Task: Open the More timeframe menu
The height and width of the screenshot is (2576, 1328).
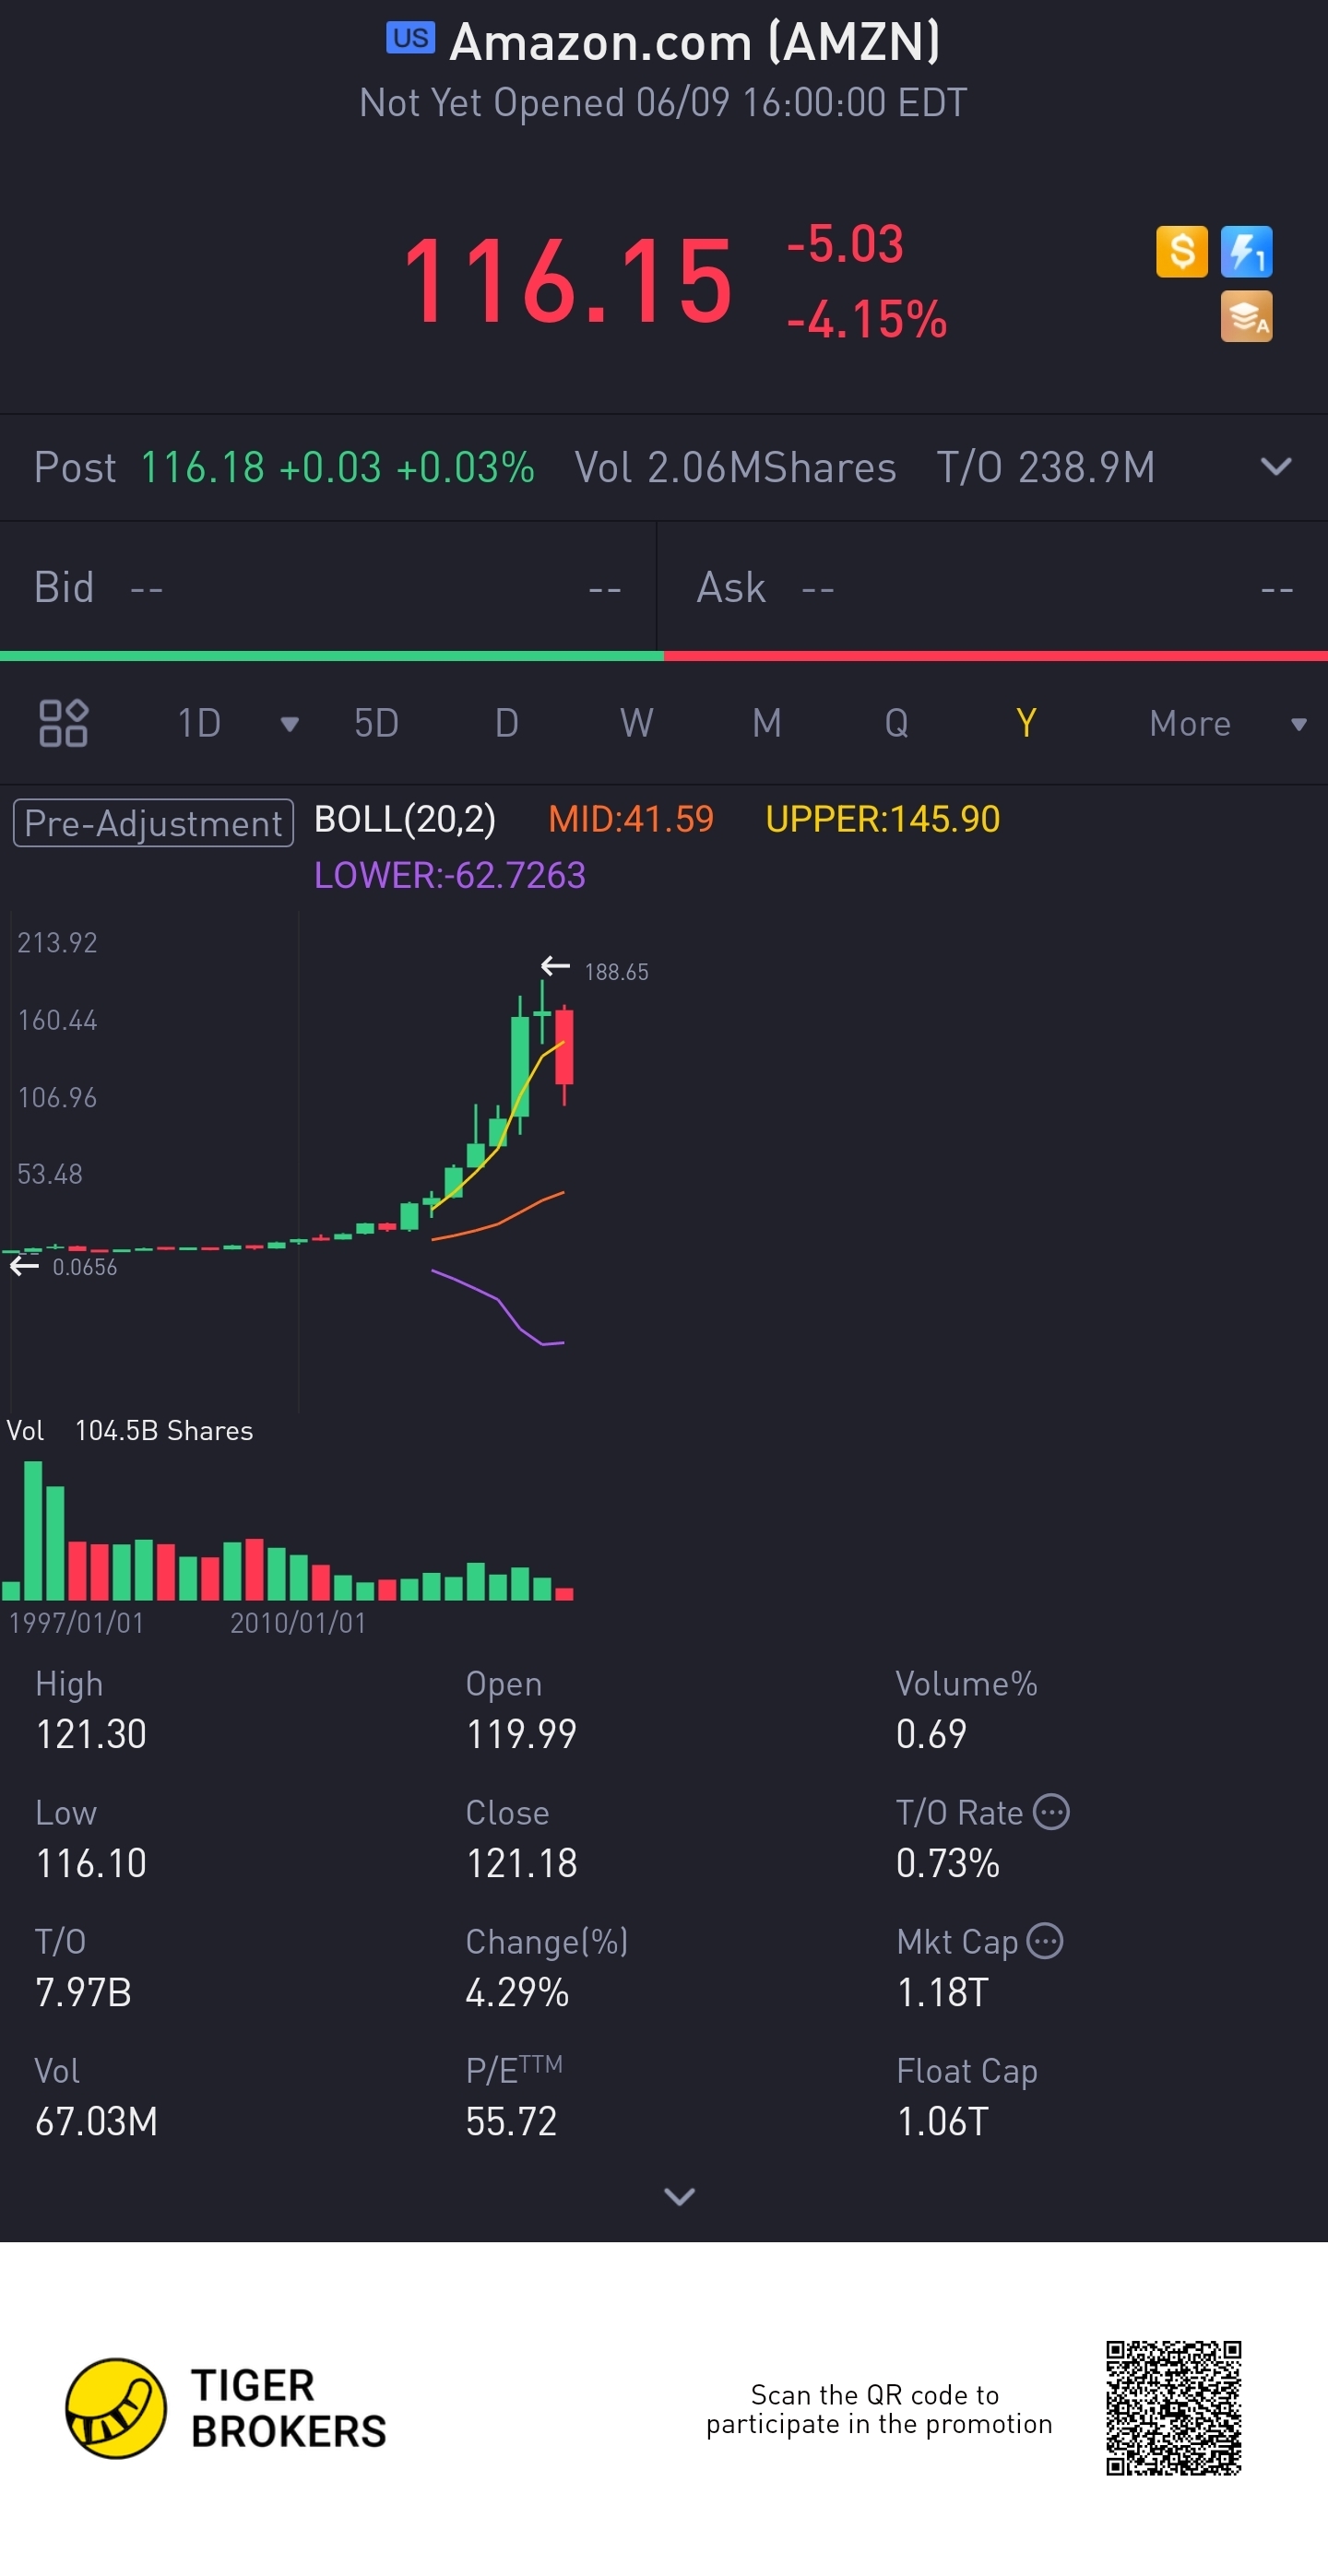Action: point(1190,723)
